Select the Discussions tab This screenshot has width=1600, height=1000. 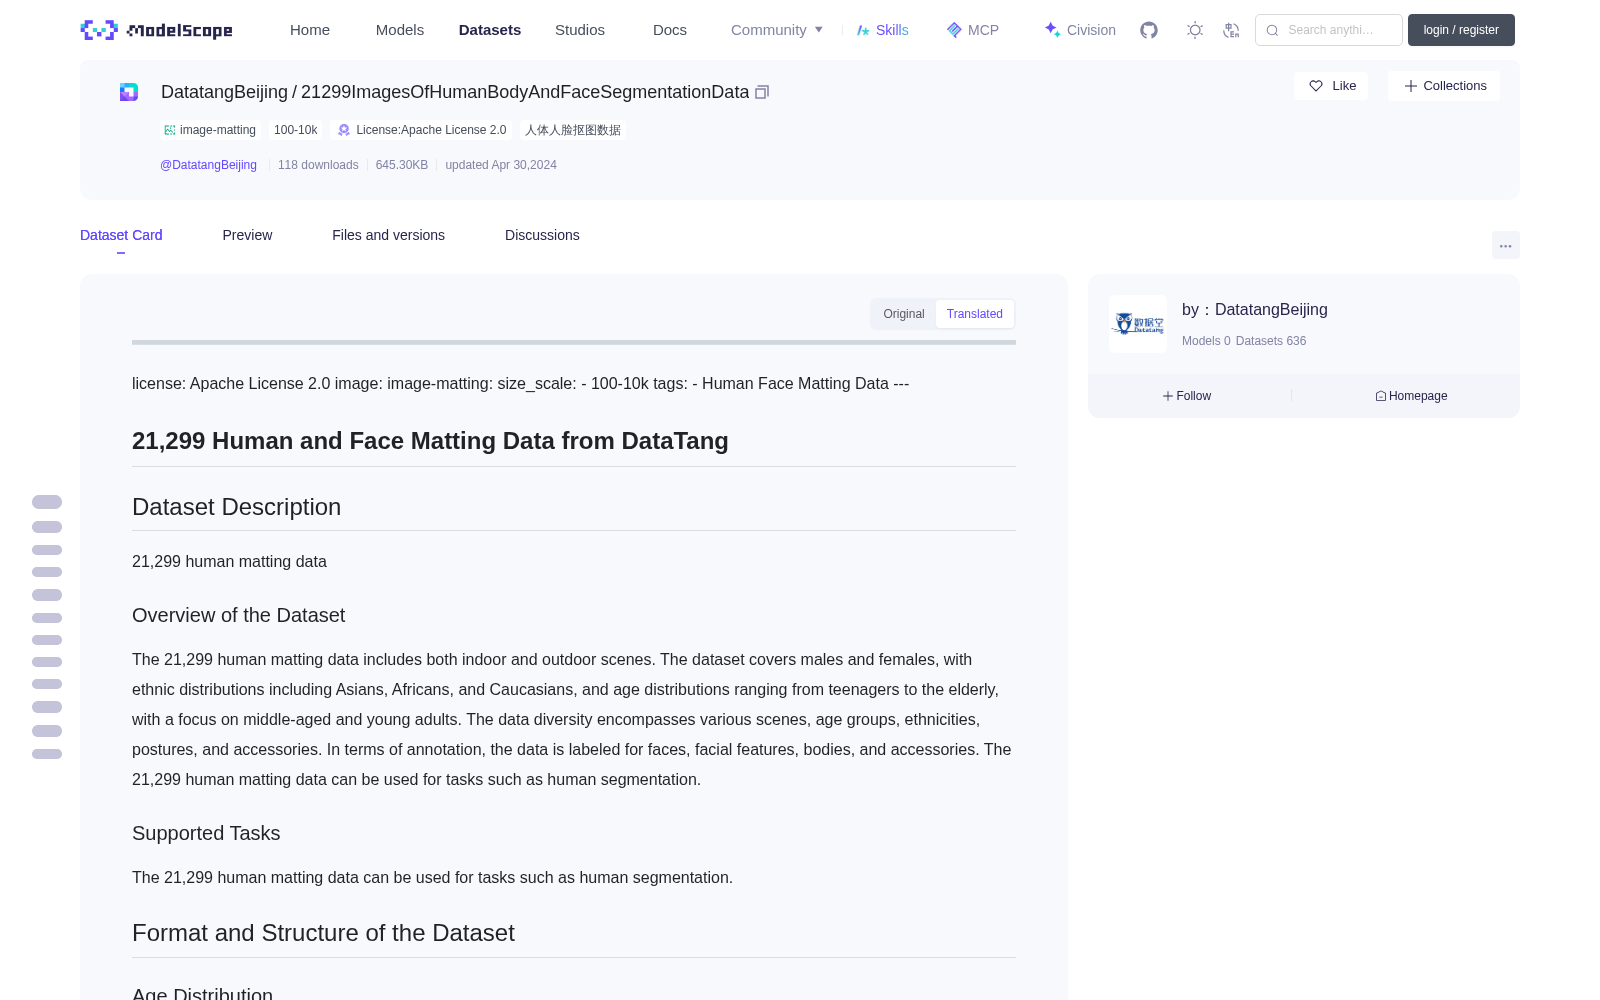click(x=542, y=235)
